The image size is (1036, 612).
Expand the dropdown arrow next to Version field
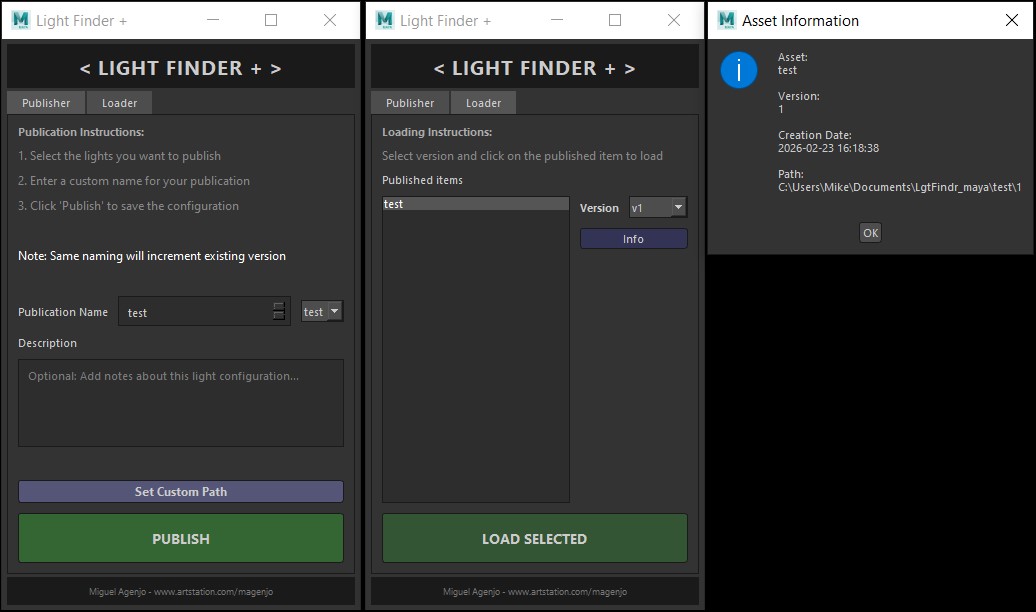pyautogui.click(x=677, y=207)
